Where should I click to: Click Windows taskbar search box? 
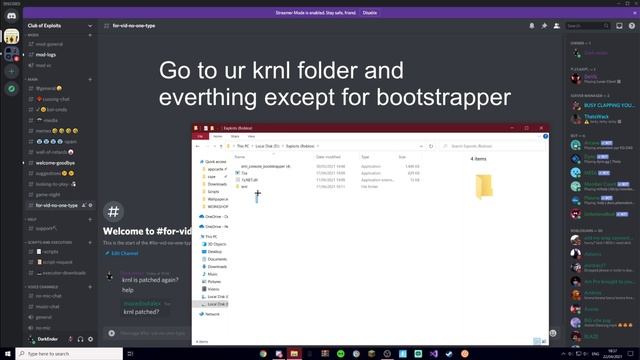69,353
